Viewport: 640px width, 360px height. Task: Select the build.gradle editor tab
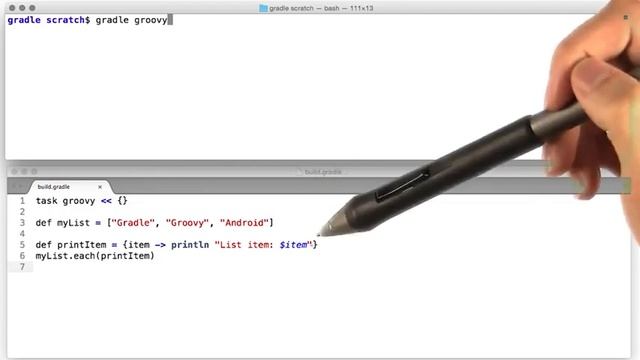[x=69, y=187]
